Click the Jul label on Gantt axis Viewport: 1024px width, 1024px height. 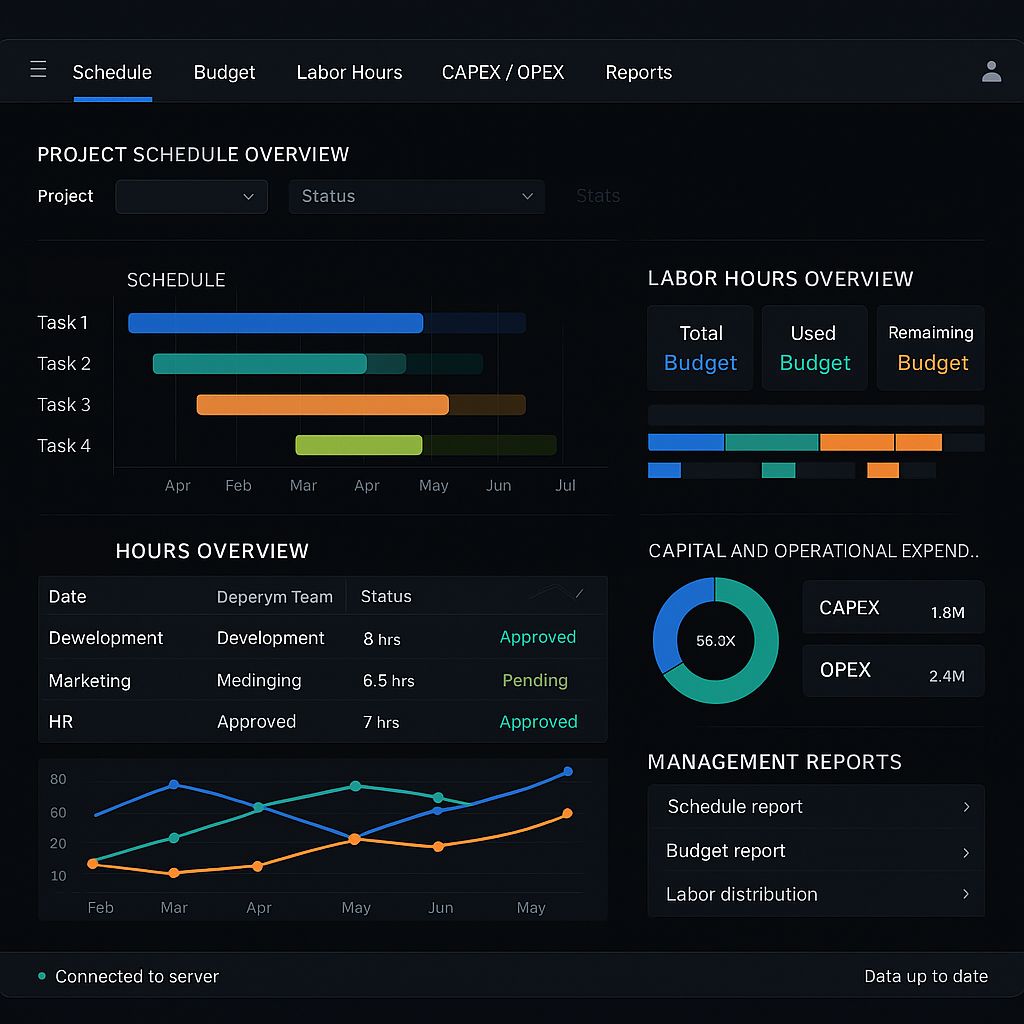(x=565, y=485)
